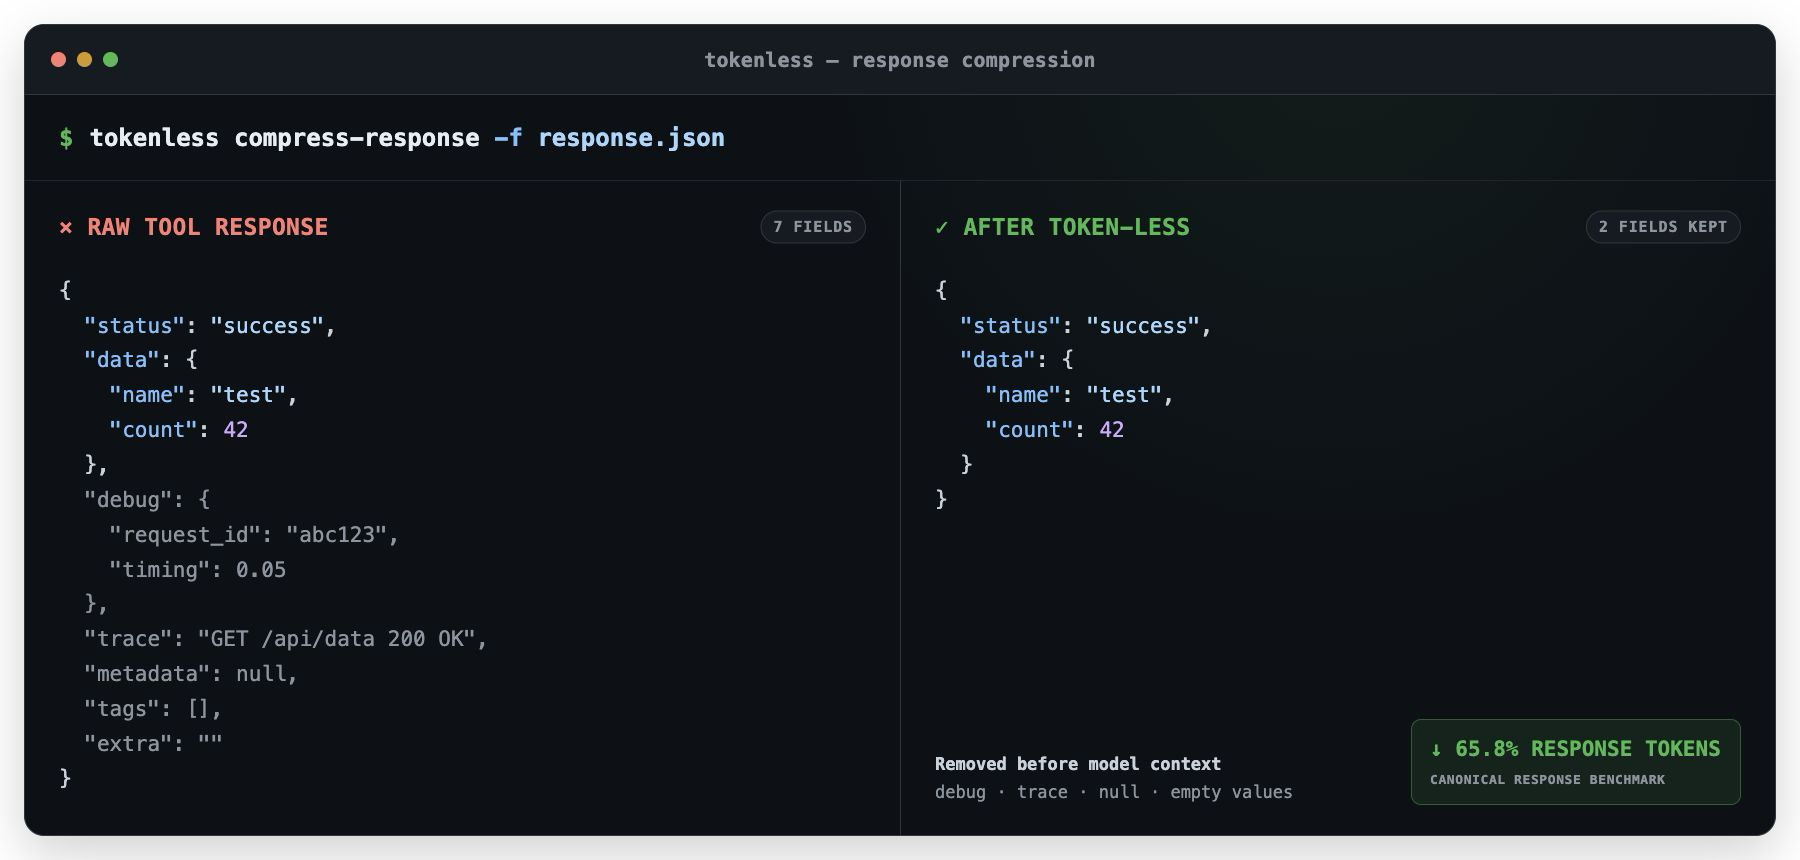This screenshot has height=860, width=1800.
Task: Click the window title 'tokenless — response compression'
Action: (899, 60)
